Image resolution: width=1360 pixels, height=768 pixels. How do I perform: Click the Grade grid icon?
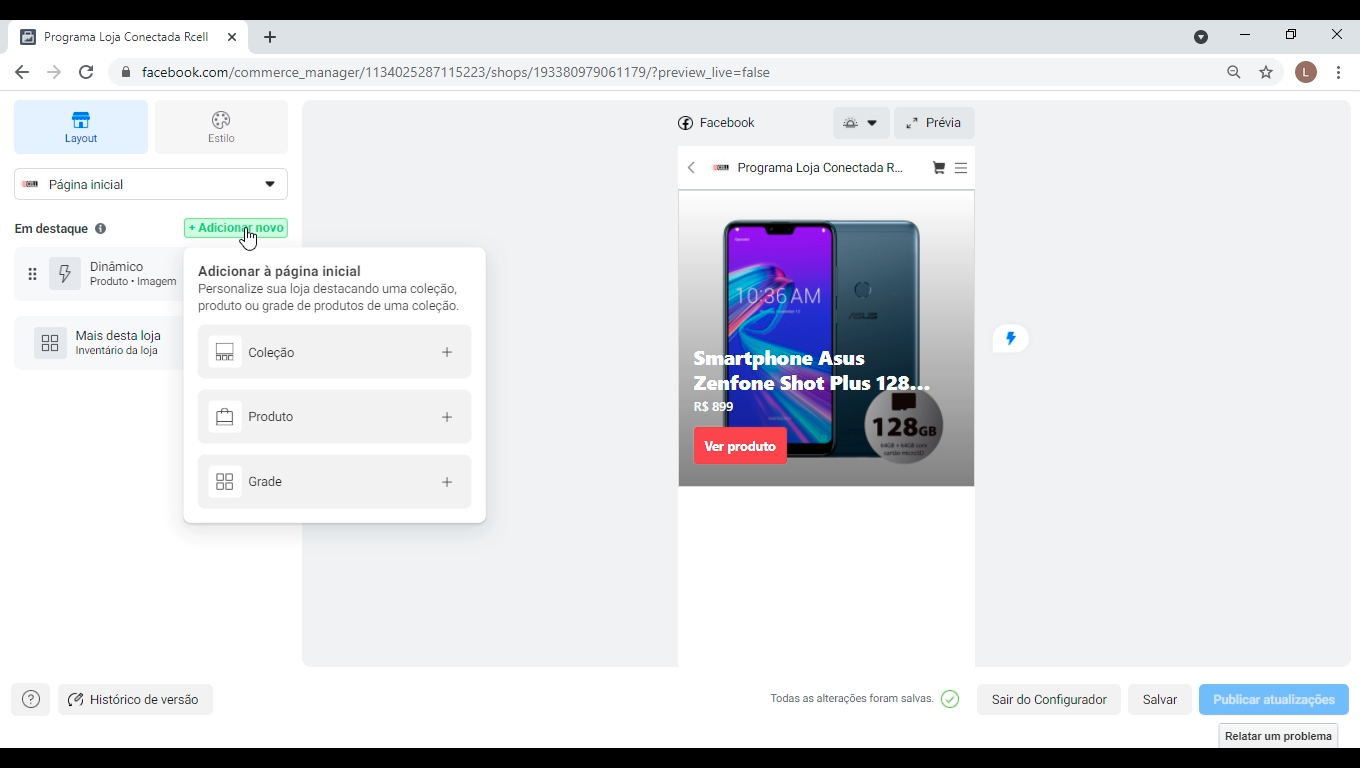click(x=225, y=482)
